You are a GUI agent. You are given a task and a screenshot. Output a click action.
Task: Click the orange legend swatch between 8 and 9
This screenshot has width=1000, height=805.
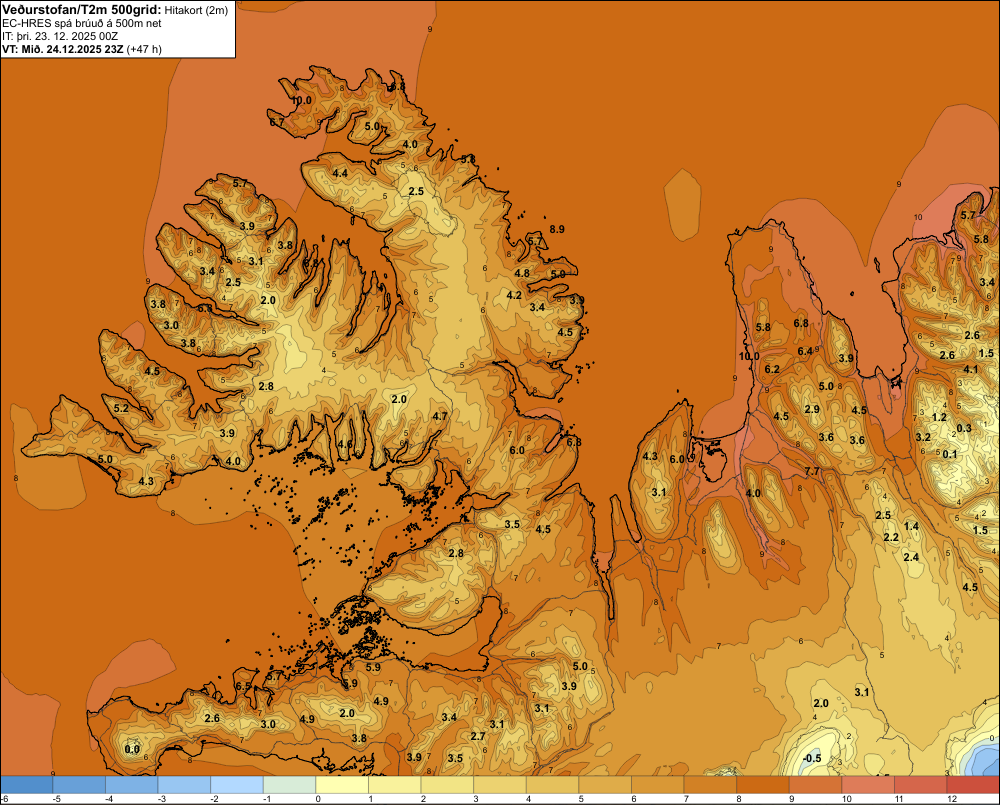point(763,785)
